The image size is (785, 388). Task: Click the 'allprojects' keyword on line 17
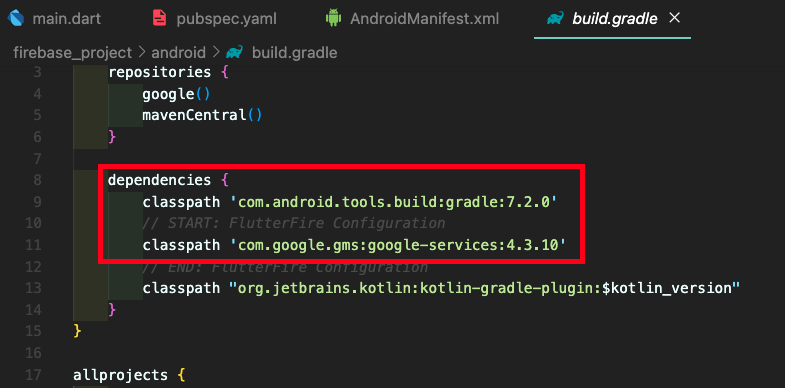click(x=120, y=374)
